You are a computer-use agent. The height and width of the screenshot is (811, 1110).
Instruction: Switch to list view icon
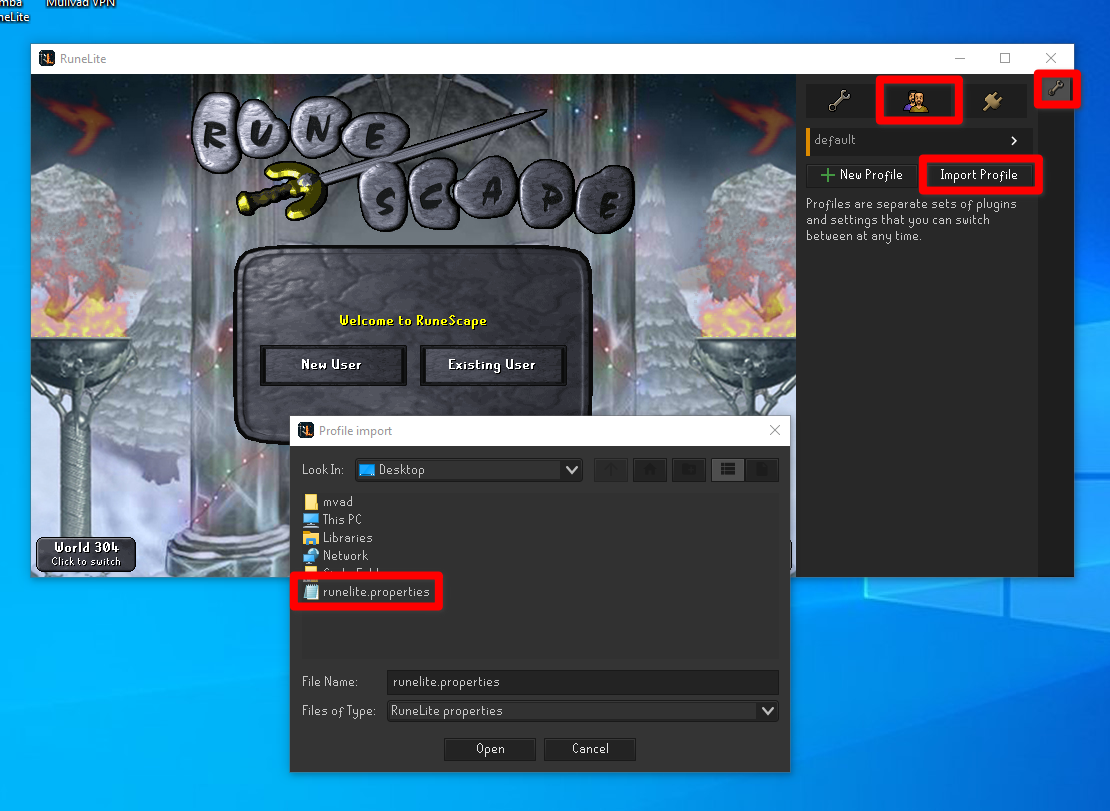pos(728,470)
